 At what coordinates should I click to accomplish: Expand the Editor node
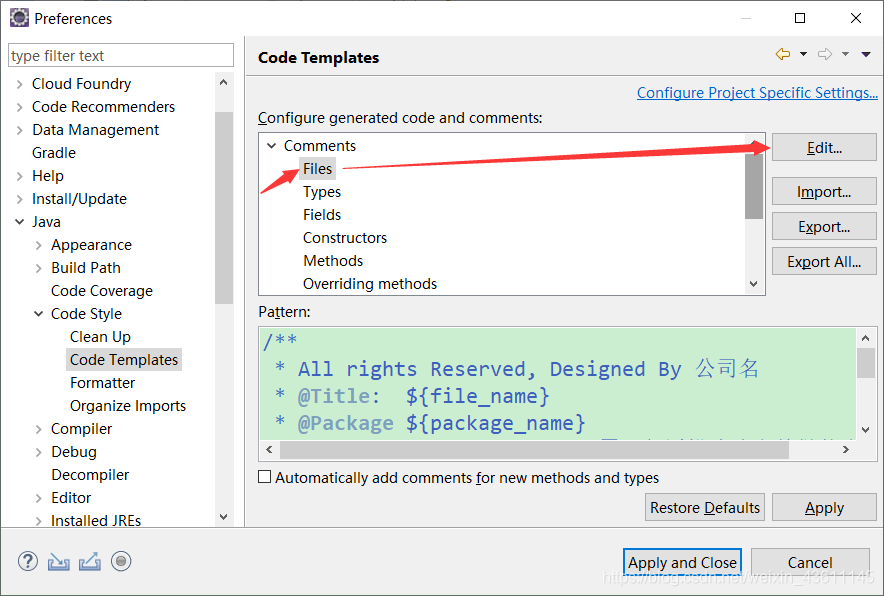click(38, 498)
